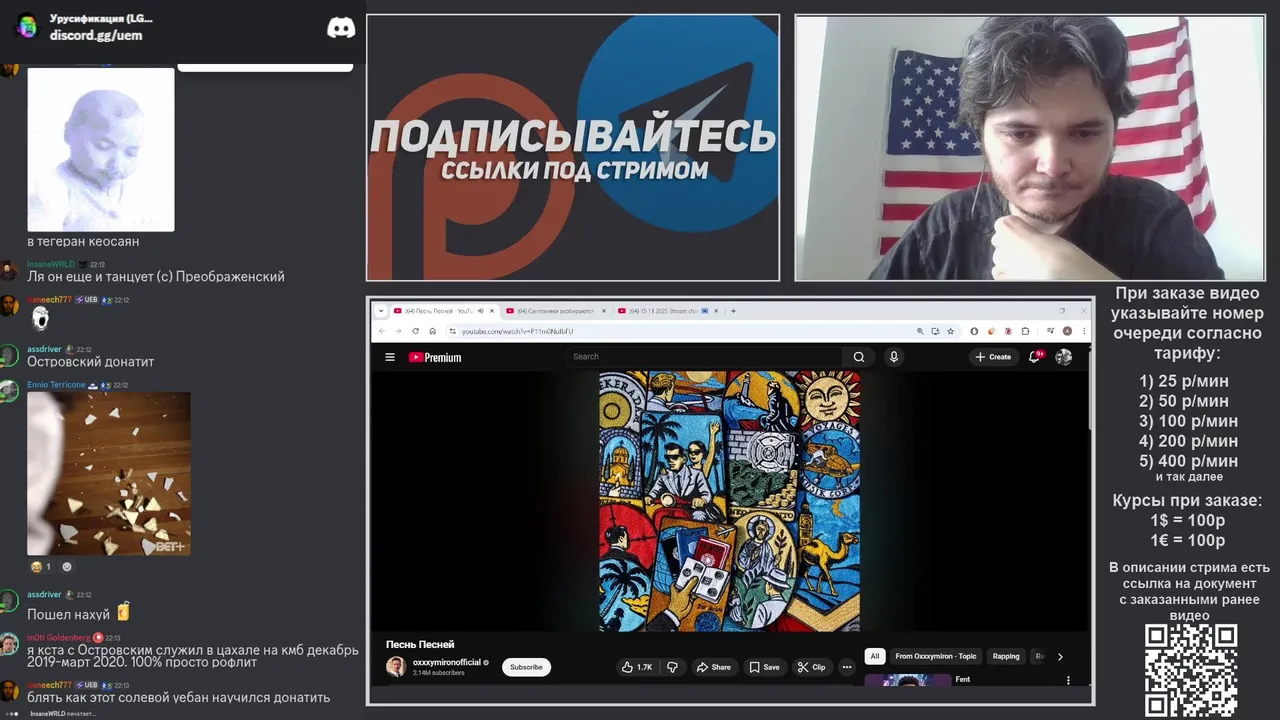Screen dimensions: 1280x720
Task: Show next topic chips with arrow
Action: pos(1060,657)
